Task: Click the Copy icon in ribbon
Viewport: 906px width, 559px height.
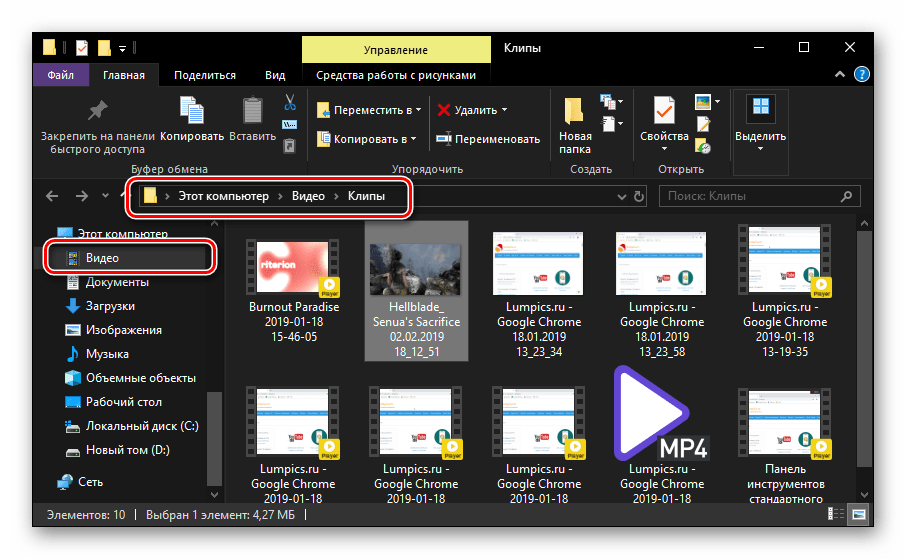Action: pos(191,111)
